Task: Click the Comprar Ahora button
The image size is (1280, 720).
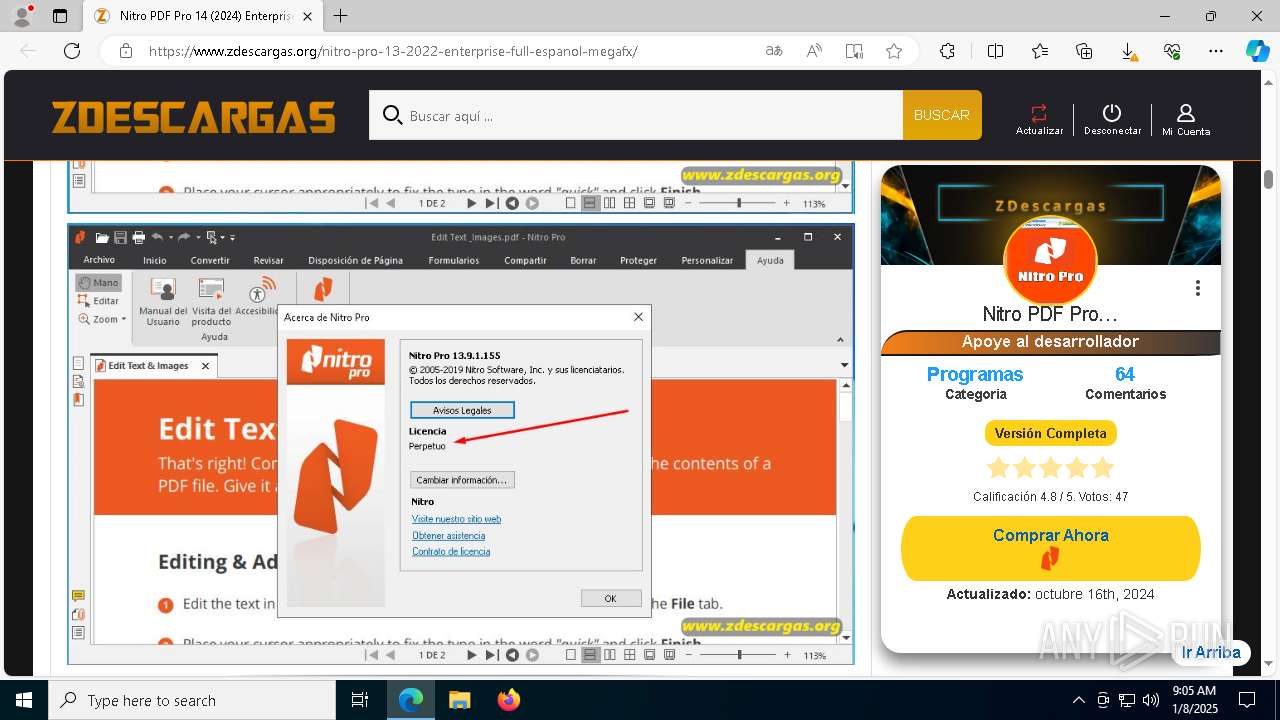Action: [1050, 548]
